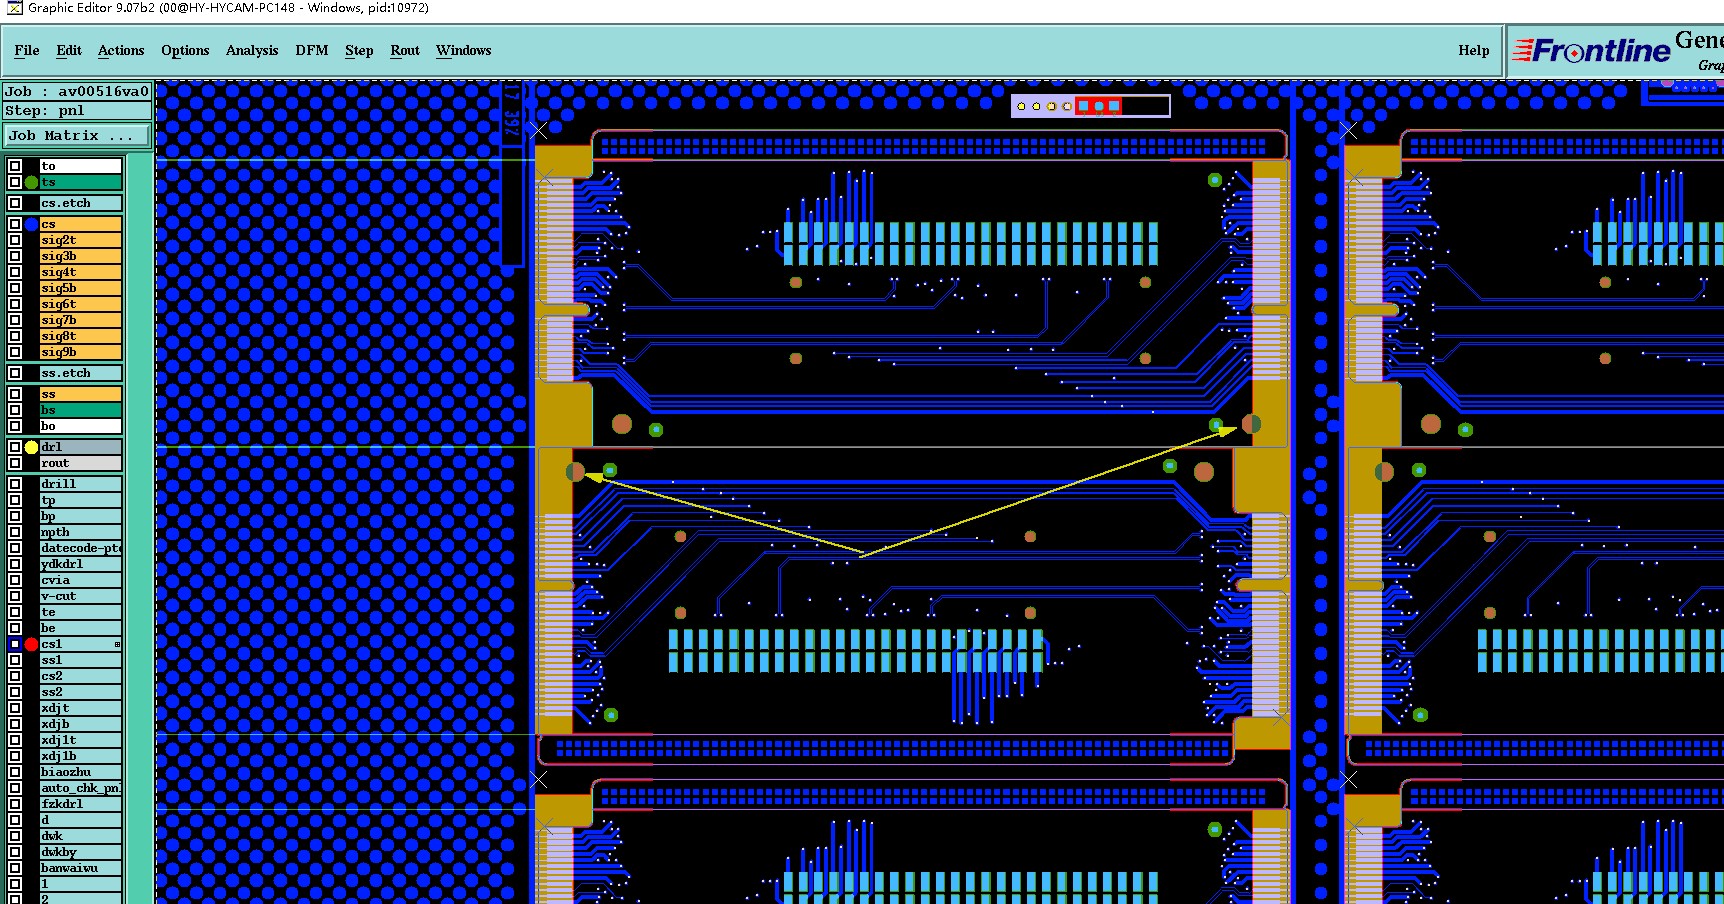This screenshot has height=904, width=1724.
Task: Toggle the checkbox for layer cs.etch
Action: coord(15,203)
